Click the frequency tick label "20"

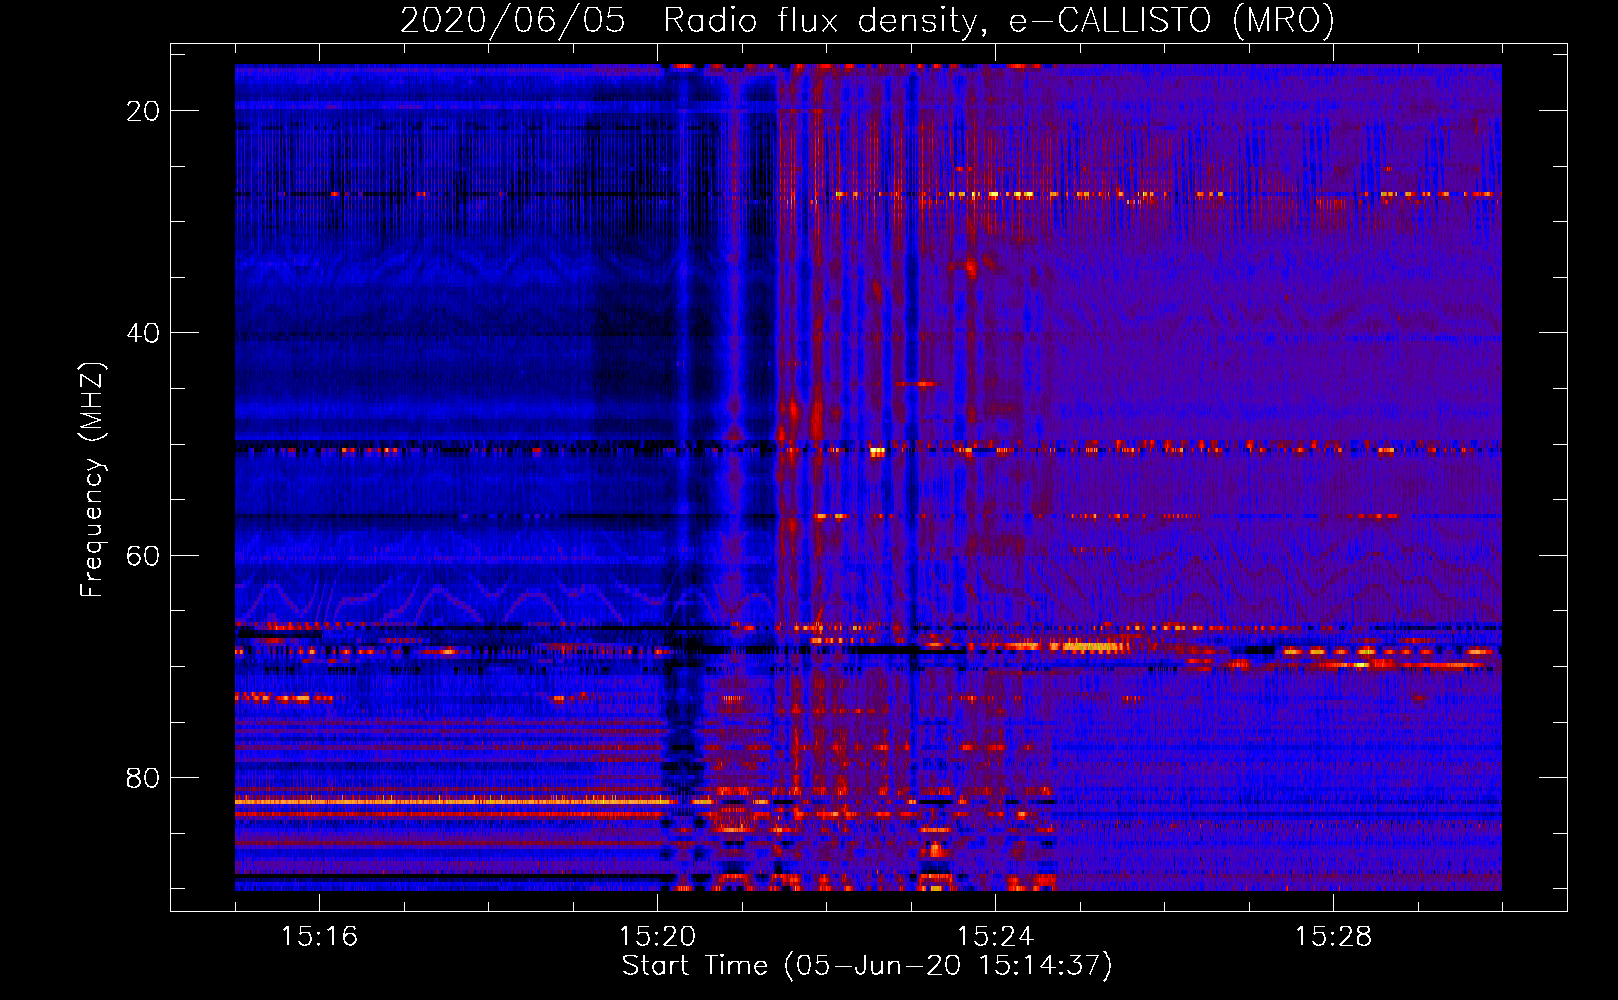click(144, 111)
